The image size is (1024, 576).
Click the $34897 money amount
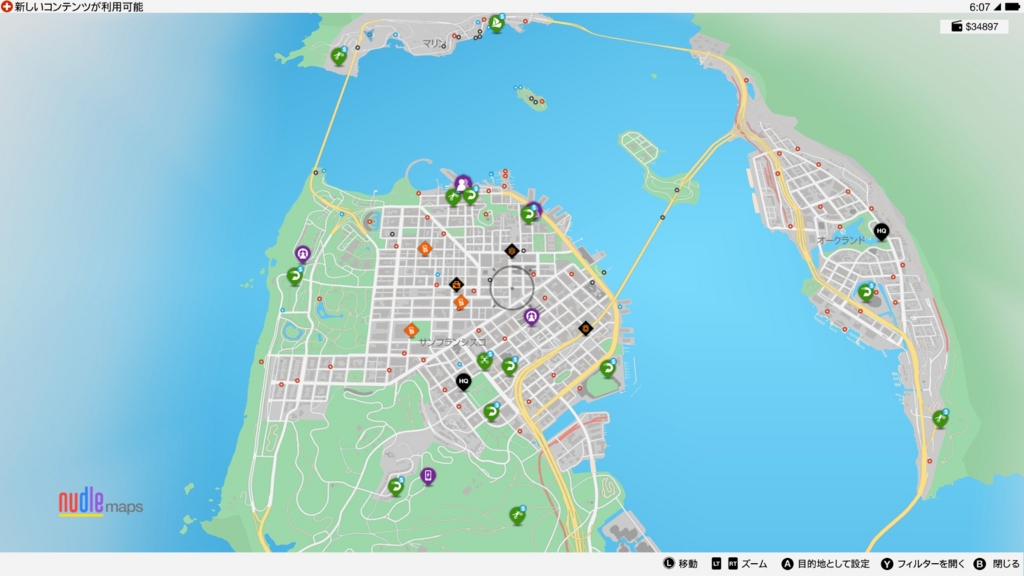pos(982,27)
